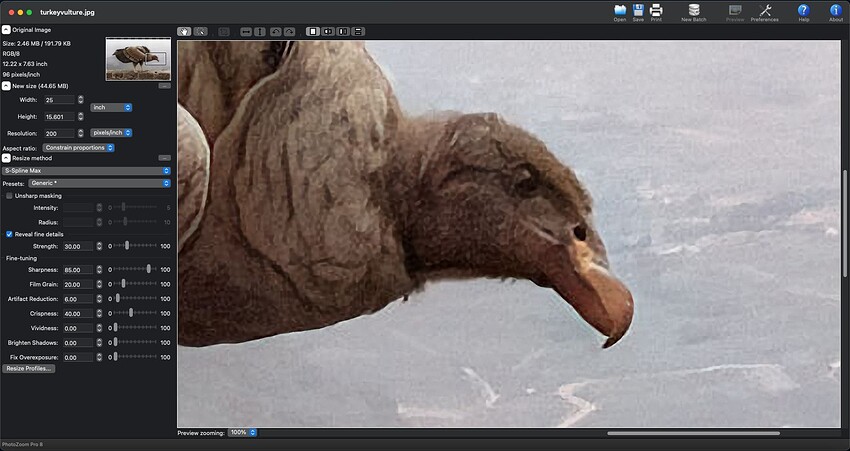Click the Artifact Reduction slider

(x=136, y=299)
